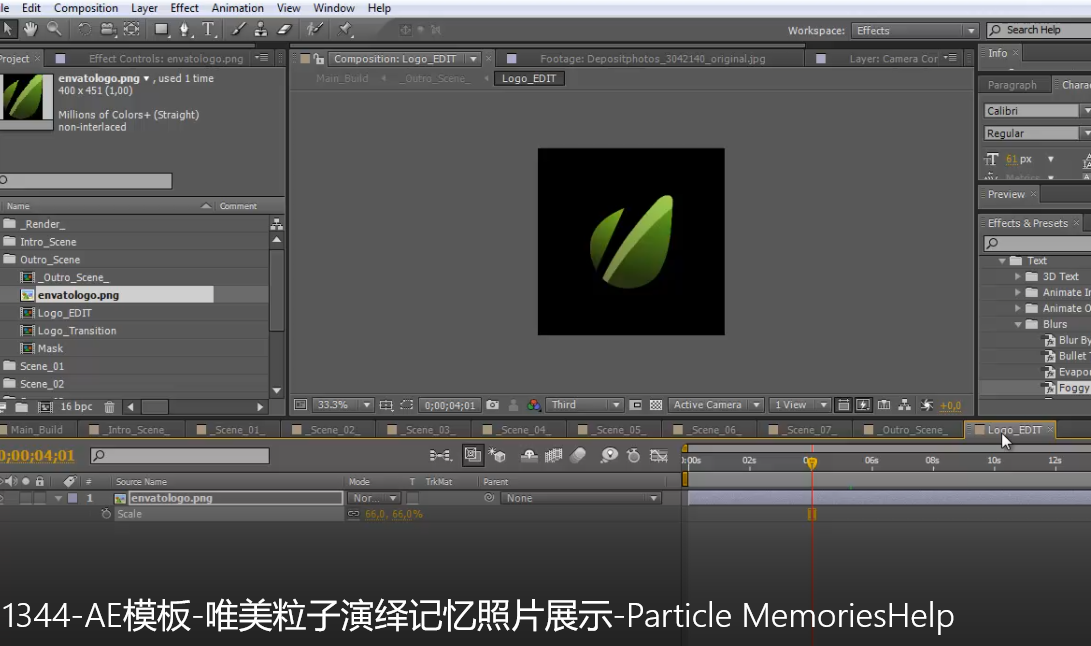Toggle the composition viewer lock icon
This screenshot has height=646, width=1091.
pyautogui.click(x=318, y=58)
